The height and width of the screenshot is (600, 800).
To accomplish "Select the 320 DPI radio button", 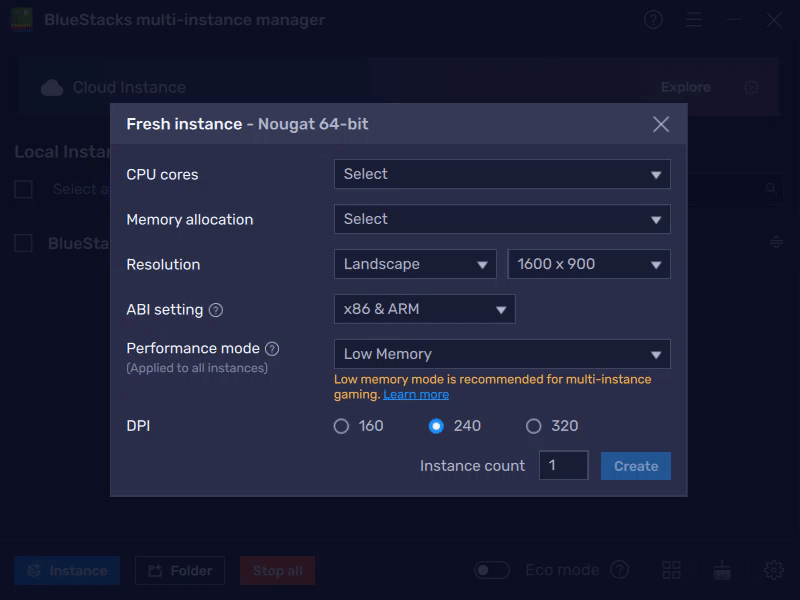I will point(533,425).
